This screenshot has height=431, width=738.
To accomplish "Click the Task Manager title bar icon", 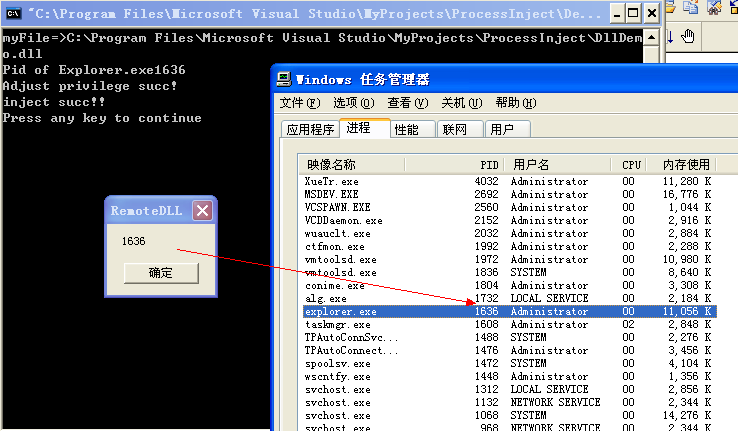I will (284, 79).
